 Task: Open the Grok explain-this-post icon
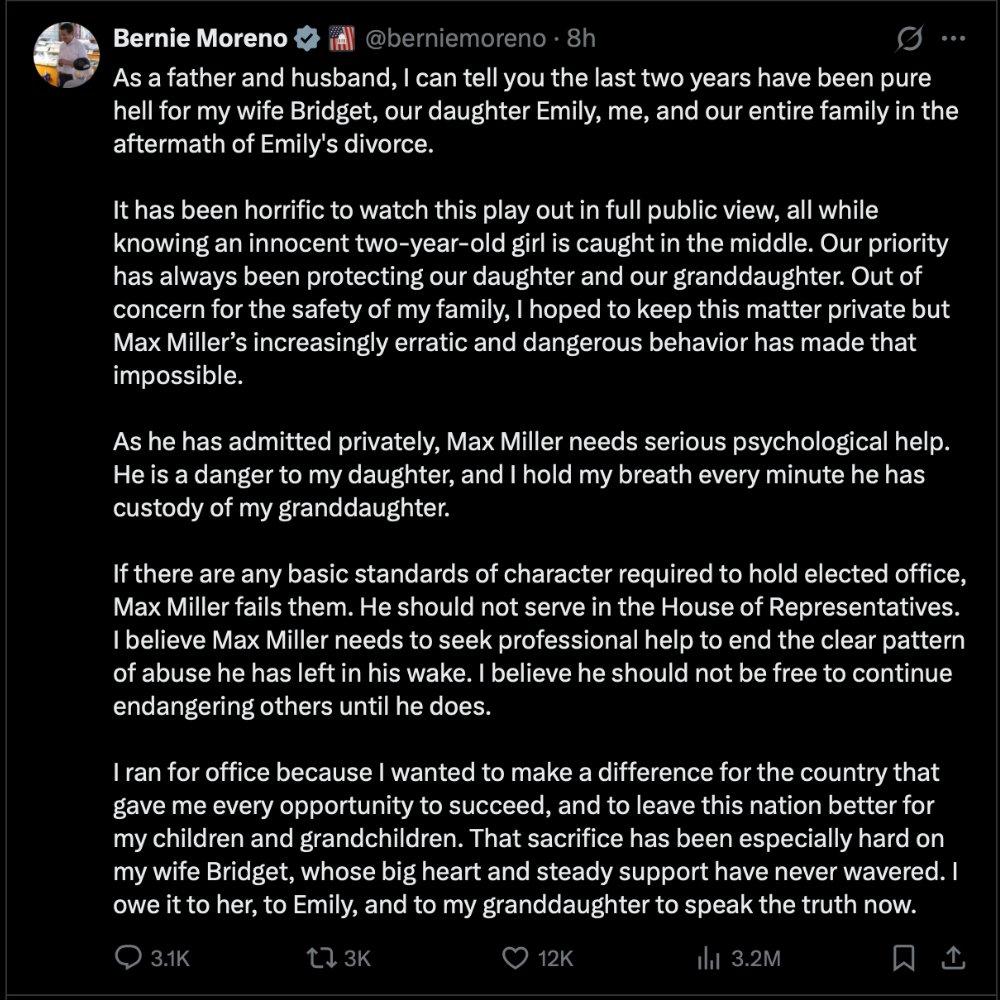point(909,39)
